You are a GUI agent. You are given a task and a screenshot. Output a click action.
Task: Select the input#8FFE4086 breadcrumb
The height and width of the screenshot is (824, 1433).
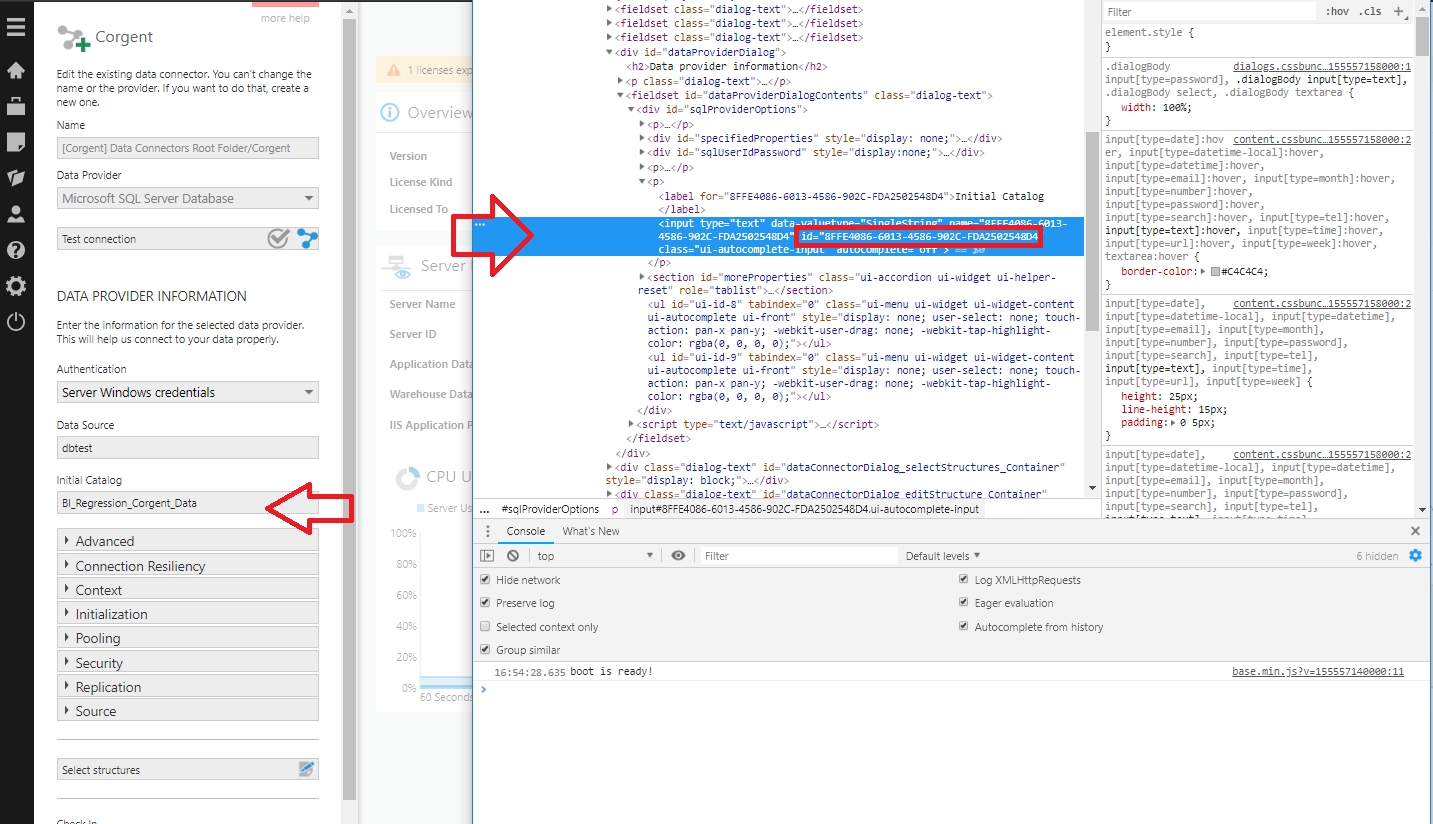click(804, 509)
